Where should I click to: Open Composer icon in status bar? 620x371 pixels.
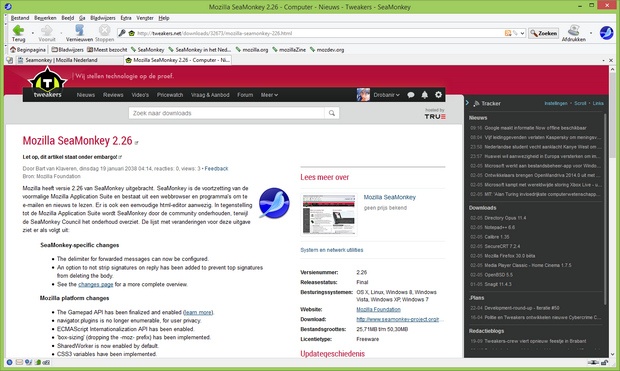(28, 362)
